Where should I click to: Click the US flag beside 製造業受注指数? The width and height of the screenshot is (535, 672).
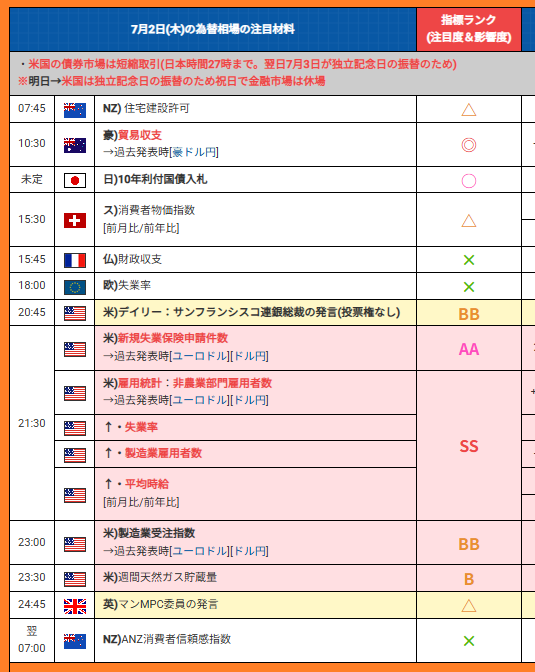pyautogui.click(x=75, y=544)
